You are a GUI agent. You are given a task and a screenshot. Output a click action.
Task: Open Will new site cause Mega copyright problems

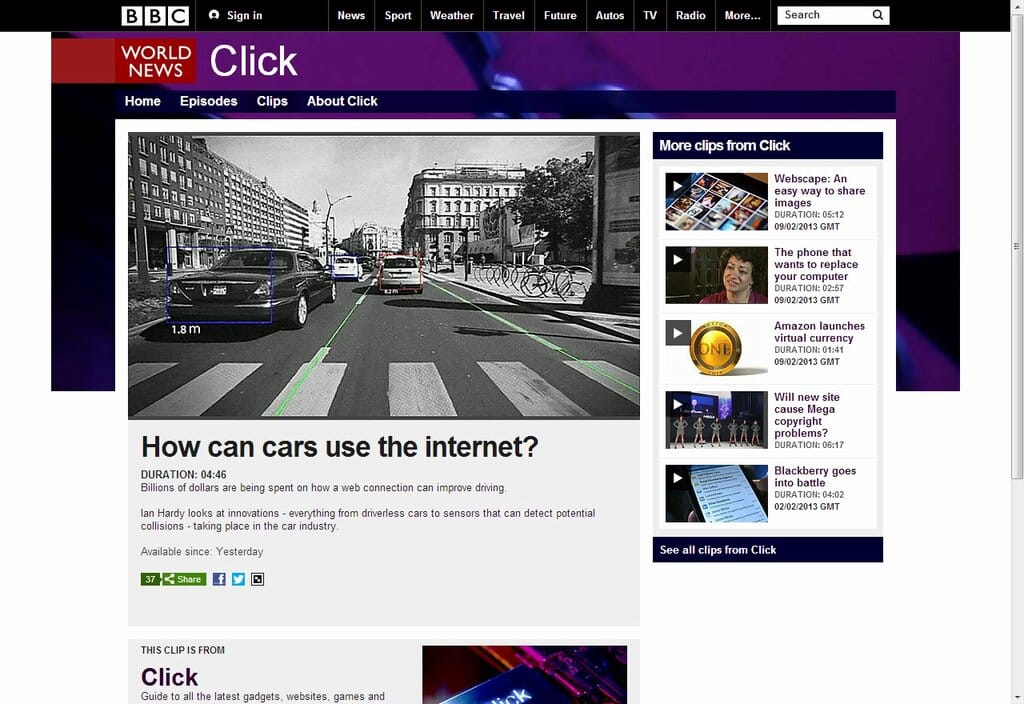click(x=807, y=415)
